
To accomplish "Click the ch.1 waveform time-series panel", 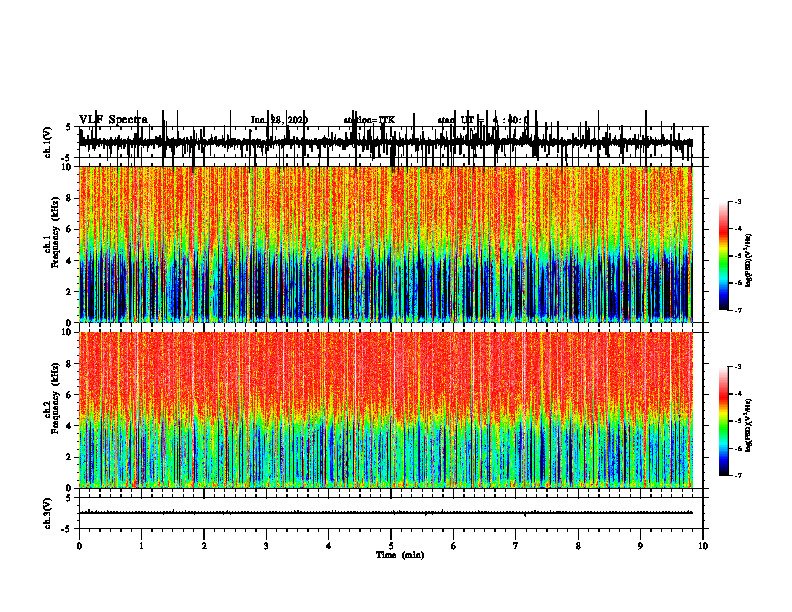I will coord(391,142).
